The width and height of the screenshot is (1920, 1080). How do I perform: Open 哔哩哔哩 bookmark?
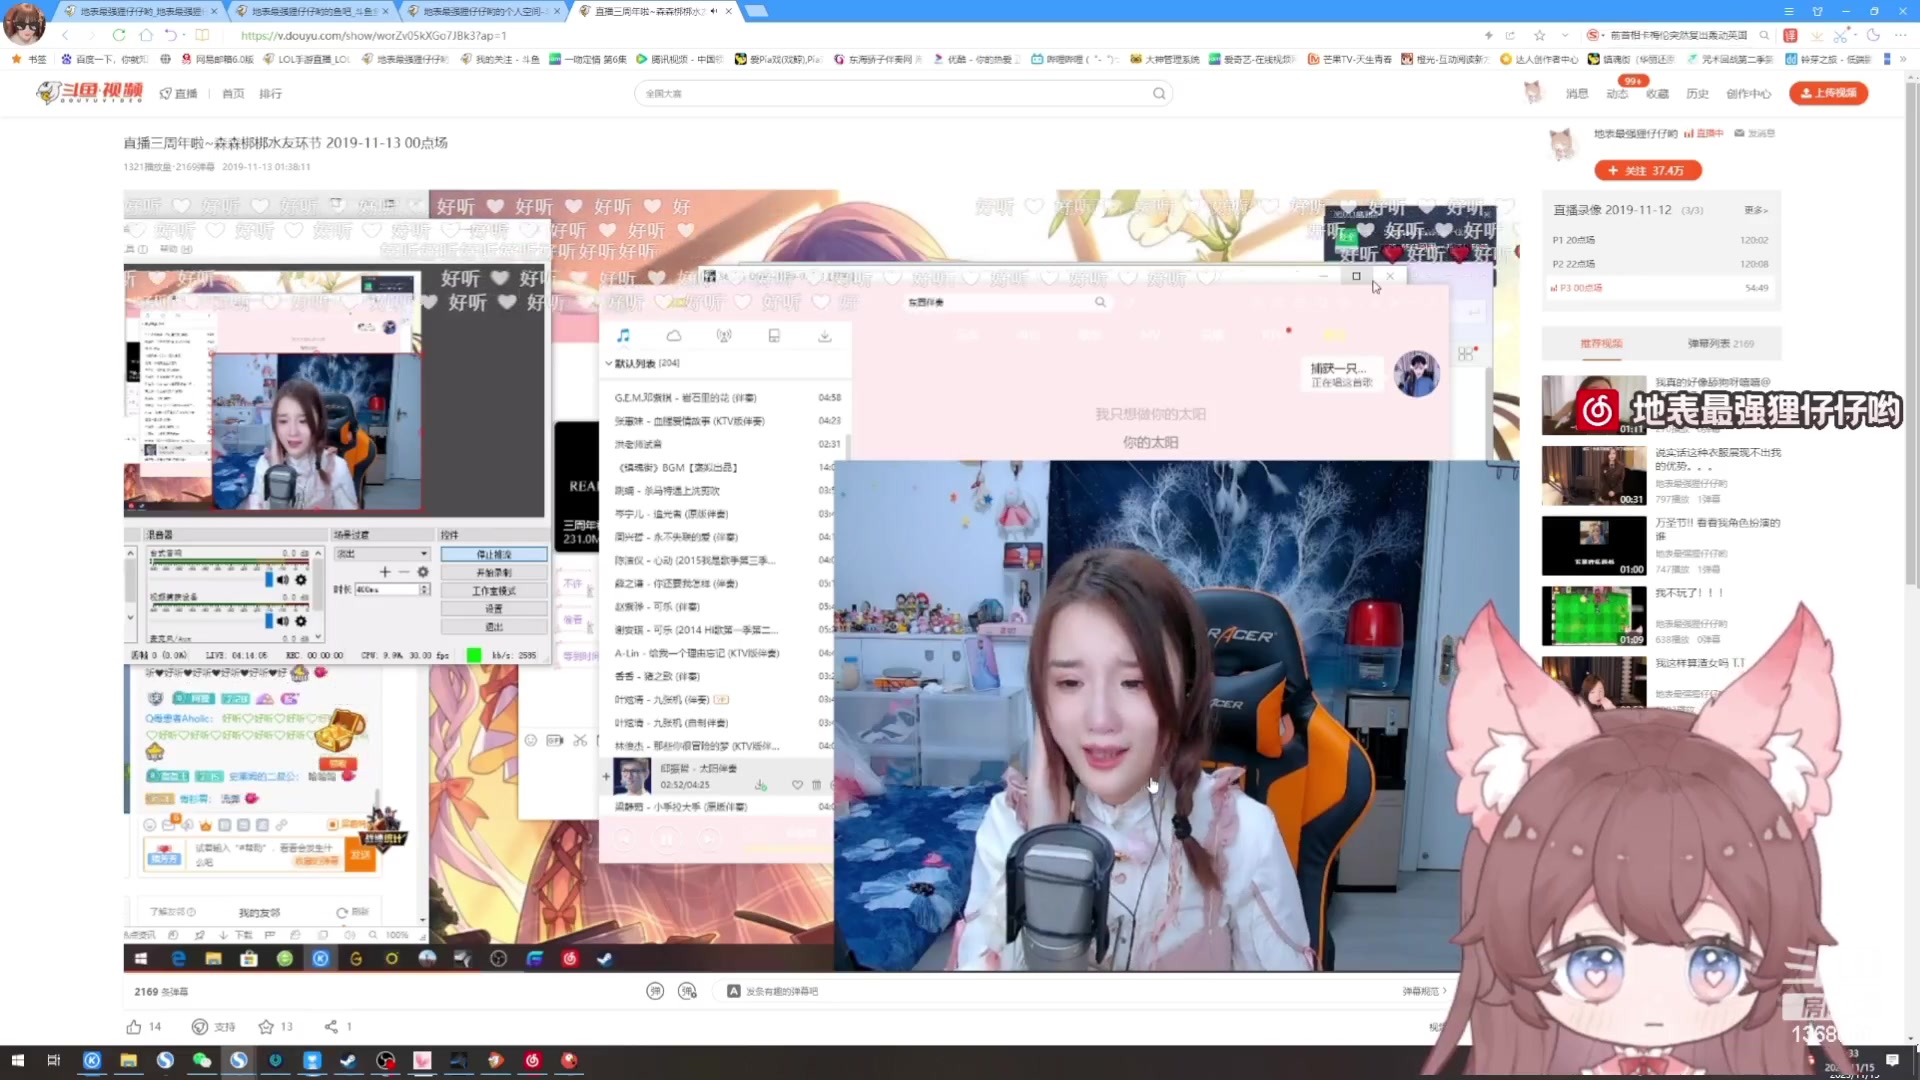pos(1074,59)
